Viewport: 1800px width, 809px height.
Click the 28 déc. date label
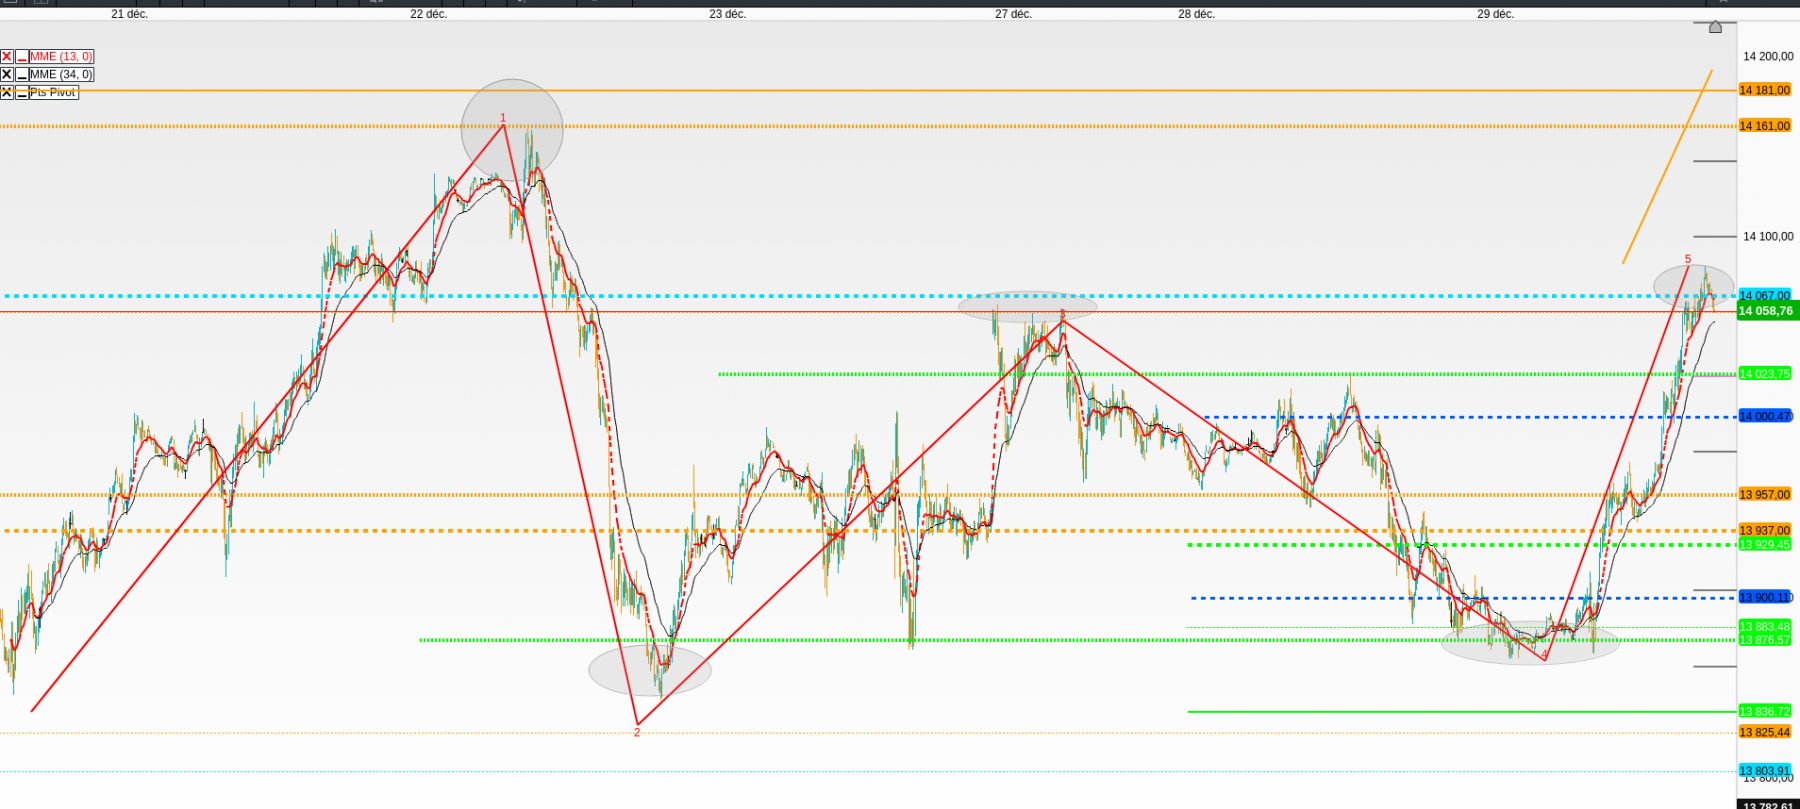point(1196,14)
